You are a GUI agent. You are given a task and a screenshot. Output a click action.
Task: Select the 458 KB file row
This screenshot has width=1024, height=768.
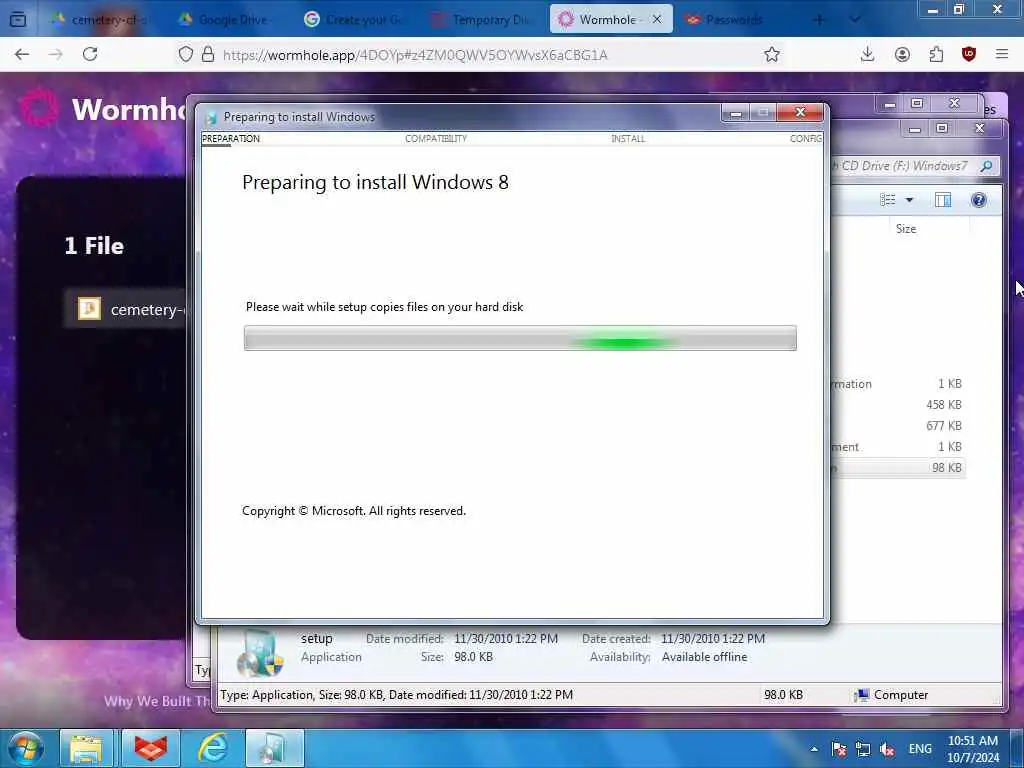pos(898,404)
